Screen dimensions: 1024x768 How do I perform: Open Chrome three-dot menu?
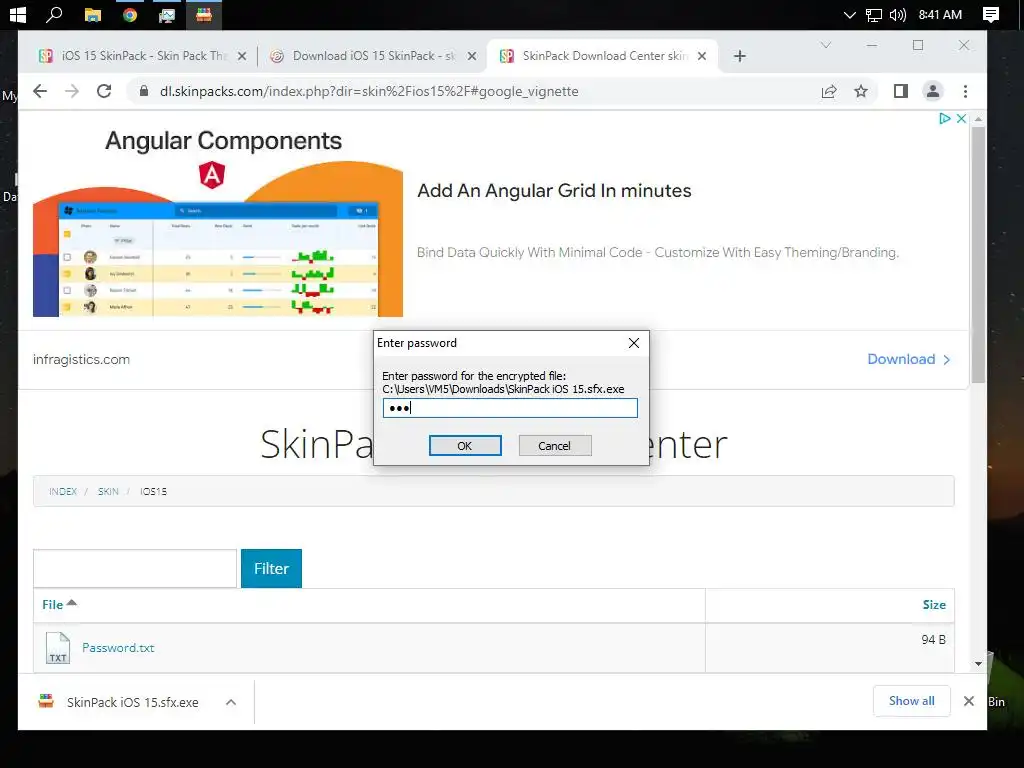(x=965, y=91)
